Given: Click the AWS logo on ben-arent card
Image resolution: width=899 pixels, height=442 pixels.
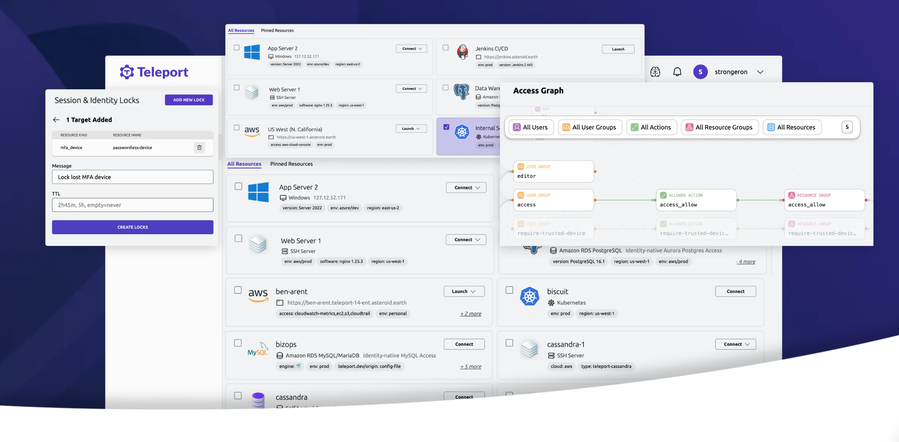Looking at the screenshot, I should pos(258,295).
